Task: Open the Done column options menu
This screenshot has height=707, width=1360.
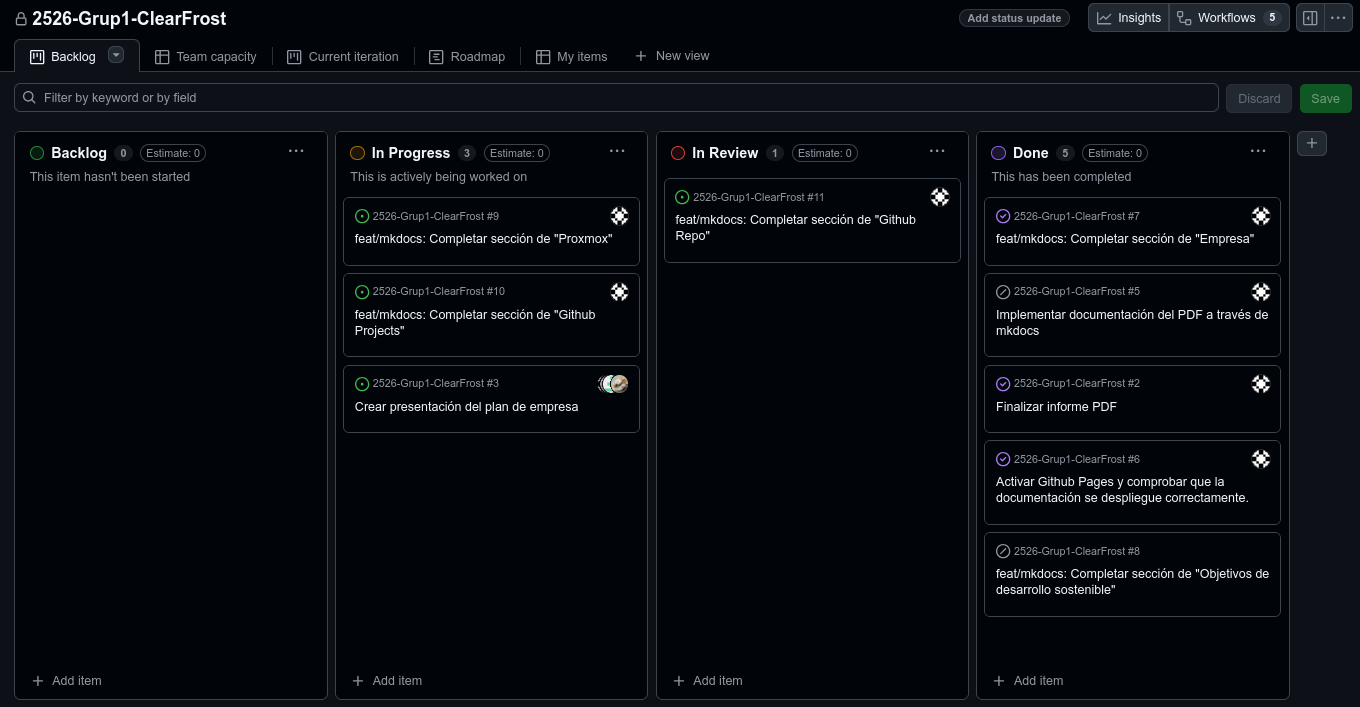Action: (x=1258, y=151)
